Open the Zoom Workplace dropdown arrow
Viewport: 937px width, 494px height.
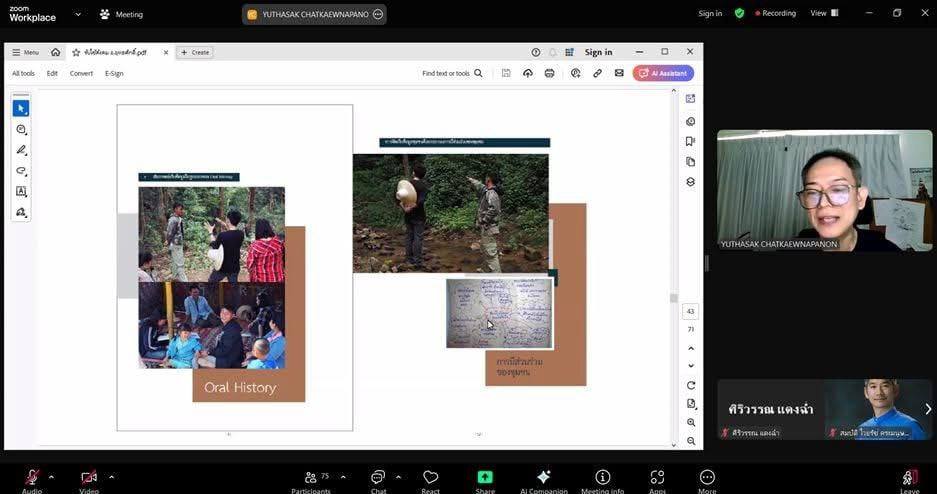click(78, 15)
